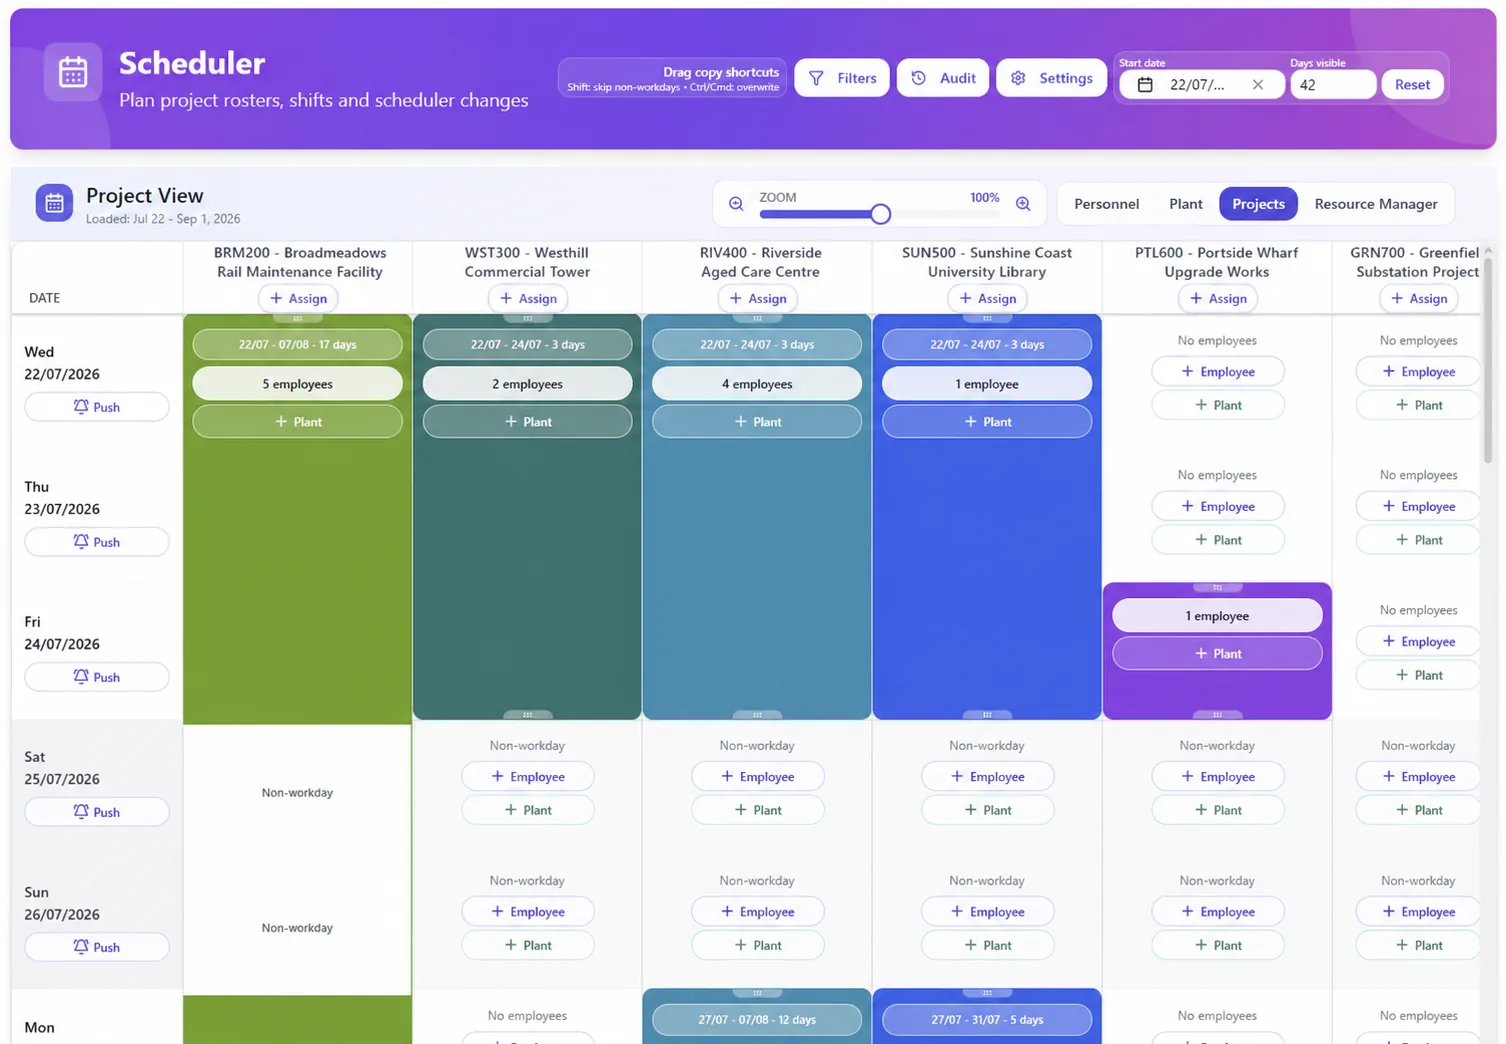Open the start date calendar picker icon

(x=1145, y=85)
